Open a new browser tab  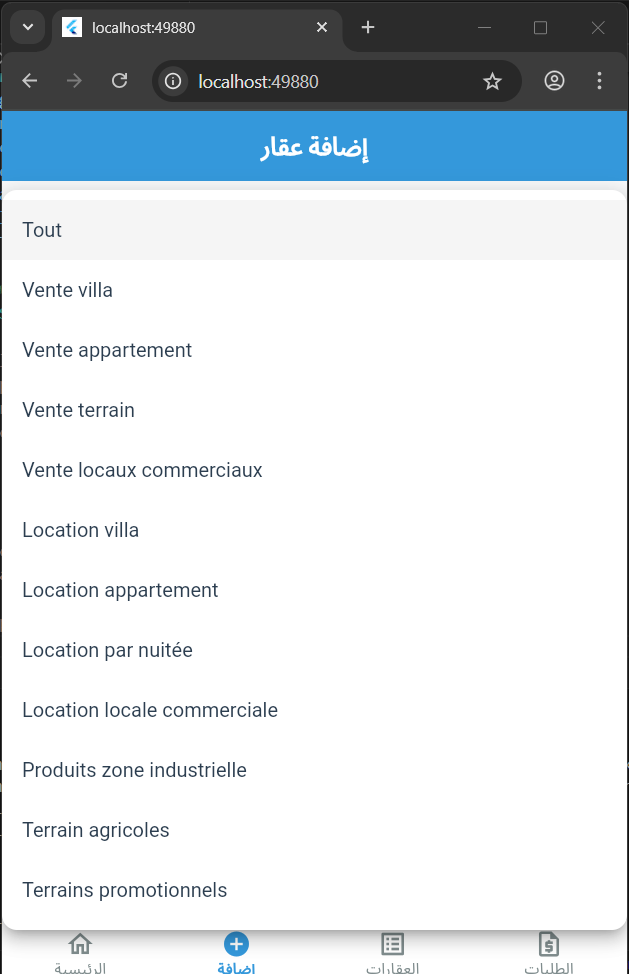[368, 27]
